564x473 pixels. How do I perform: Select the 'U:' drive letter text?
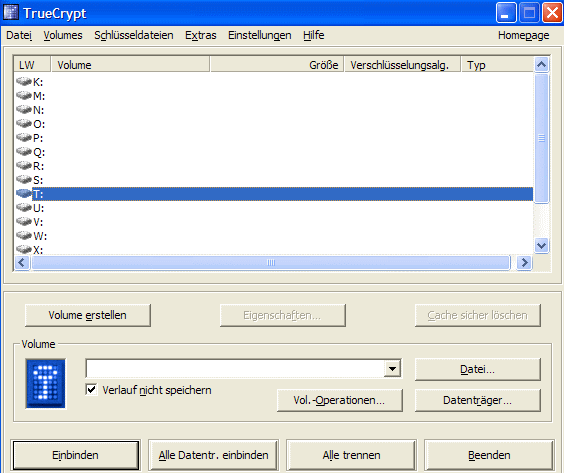[x=38, y=208]
